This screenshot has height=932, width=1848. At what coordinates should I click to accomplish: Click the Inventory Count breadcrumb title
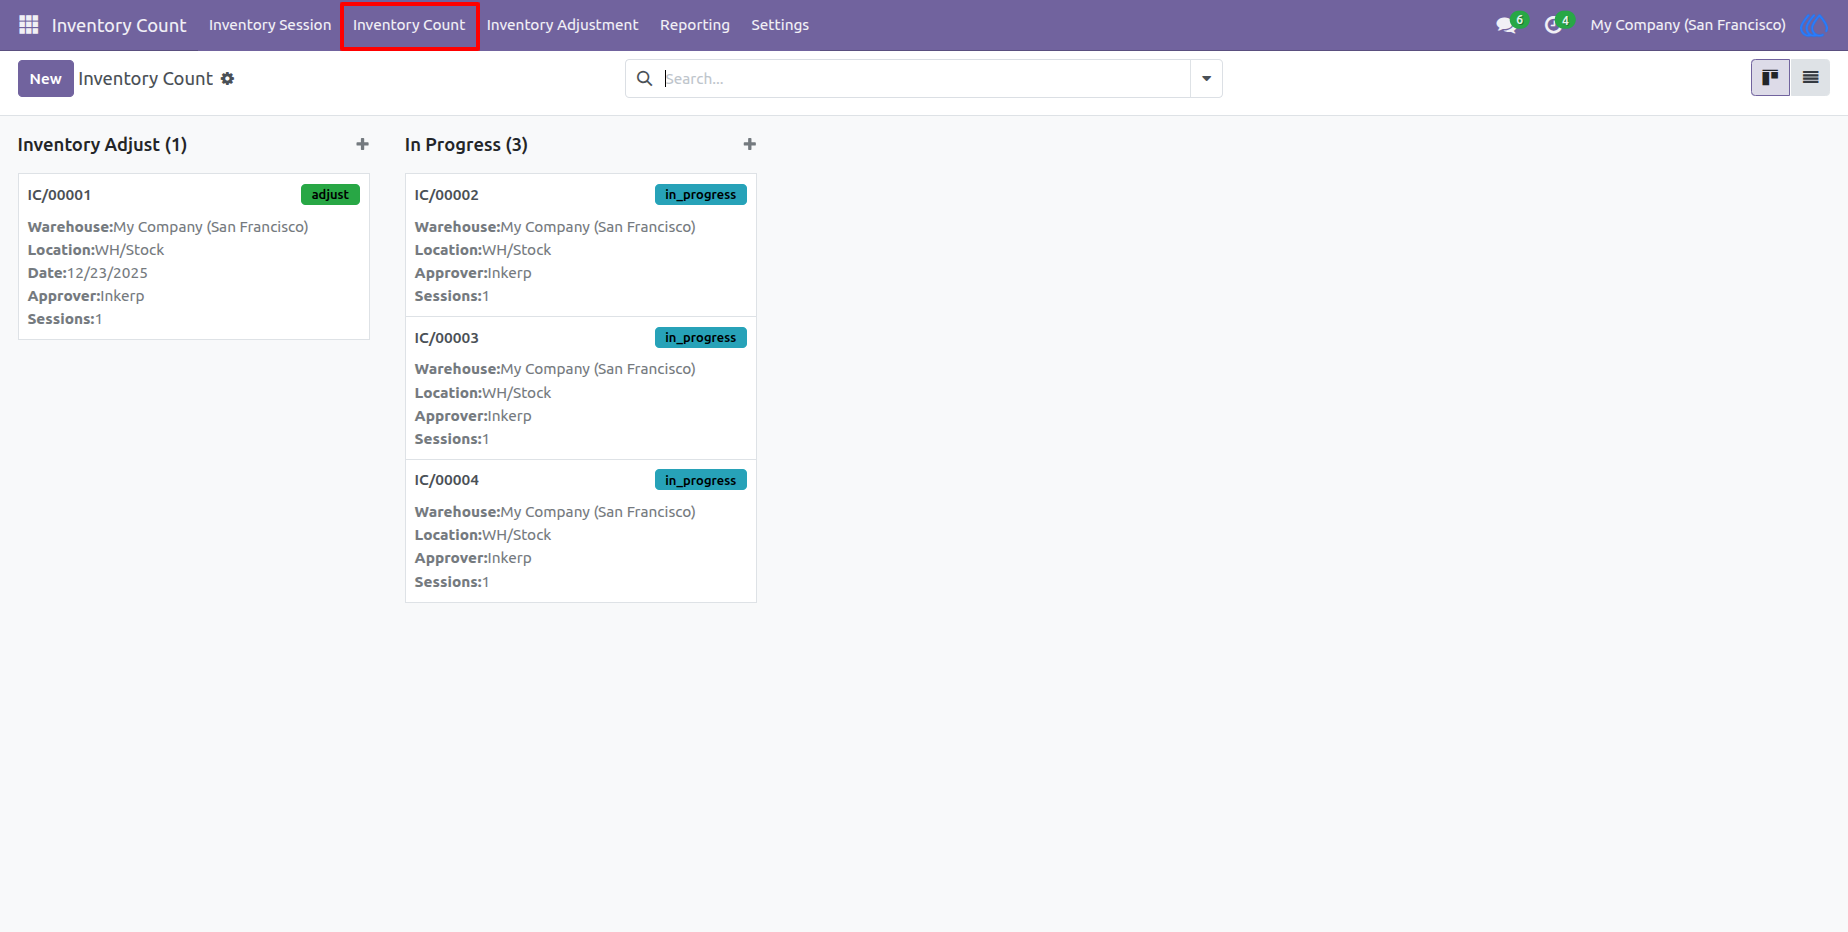click(x=146, y=78)
